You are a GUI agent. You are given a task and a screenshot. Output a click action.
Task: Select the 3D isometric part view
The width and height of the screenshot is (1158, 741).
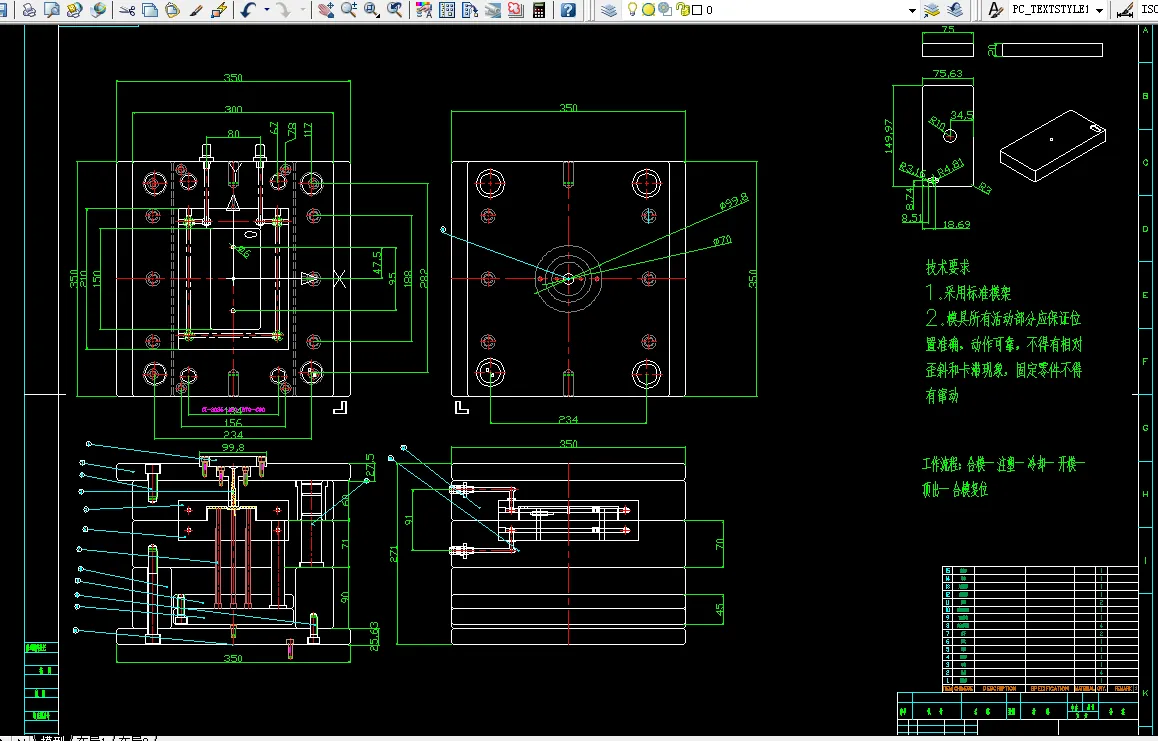[1053, 146]
